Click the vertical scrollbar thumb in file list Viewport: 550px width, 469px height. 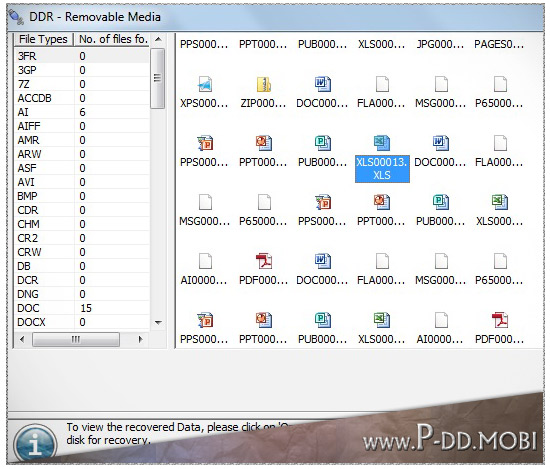coord(157,78)
